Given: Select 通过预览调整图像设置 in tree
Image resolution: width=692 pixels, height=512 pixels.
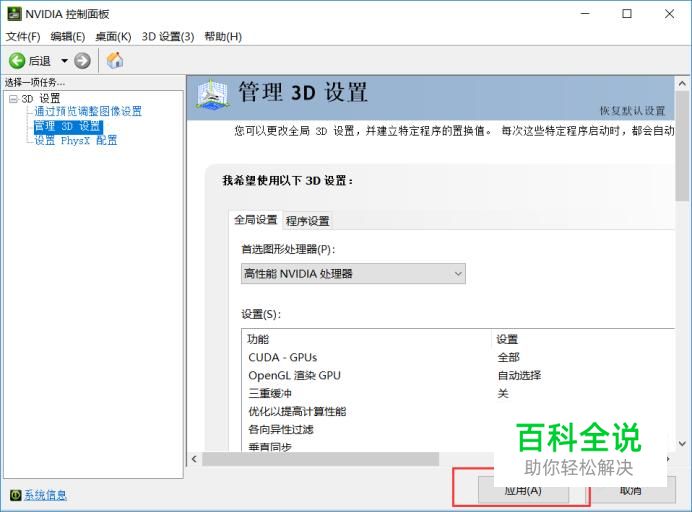Looking at the screenshot, I should point(88,111).
